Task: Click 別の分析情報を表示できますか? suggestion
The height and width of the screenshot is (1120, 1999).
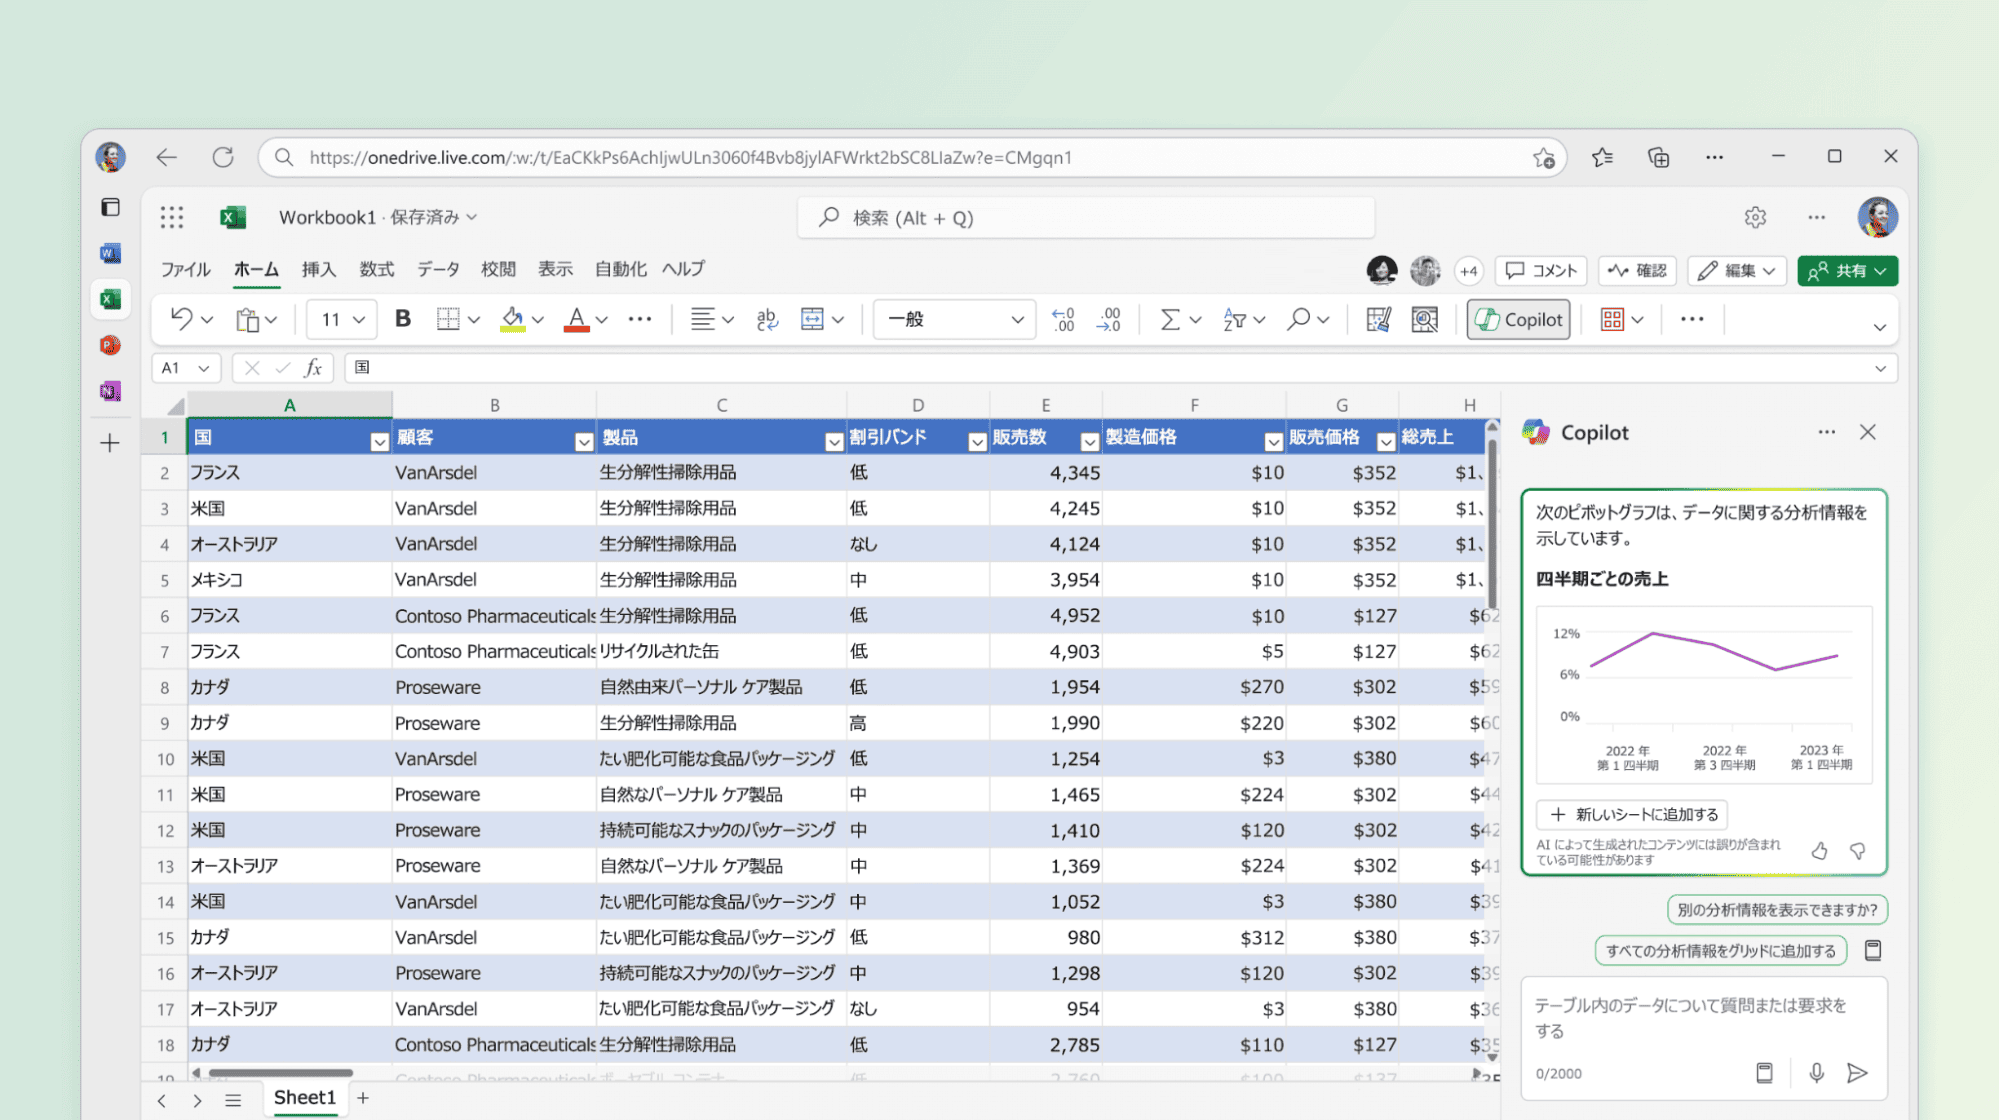Action: 1777,910
